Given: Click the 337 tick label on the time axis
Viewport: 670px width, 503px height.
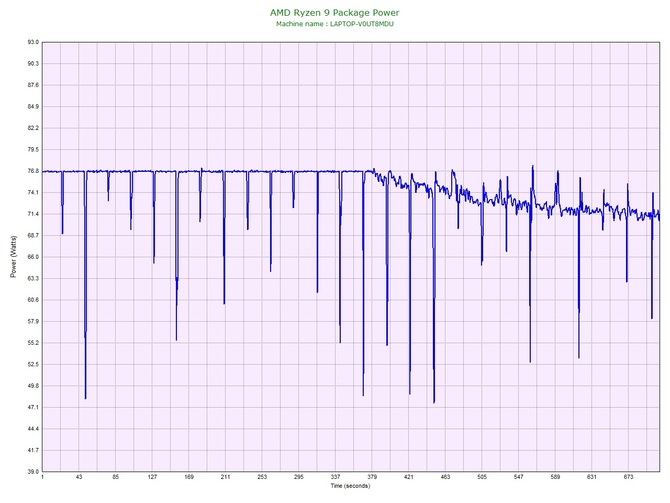Looking at the screenshot, I should [336, 478].
